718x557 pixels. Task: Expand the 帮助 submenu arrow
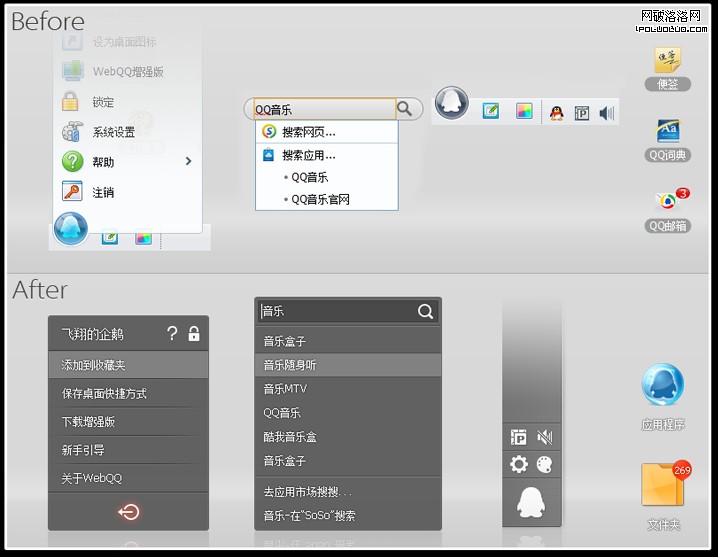click(x=188, y=162)
